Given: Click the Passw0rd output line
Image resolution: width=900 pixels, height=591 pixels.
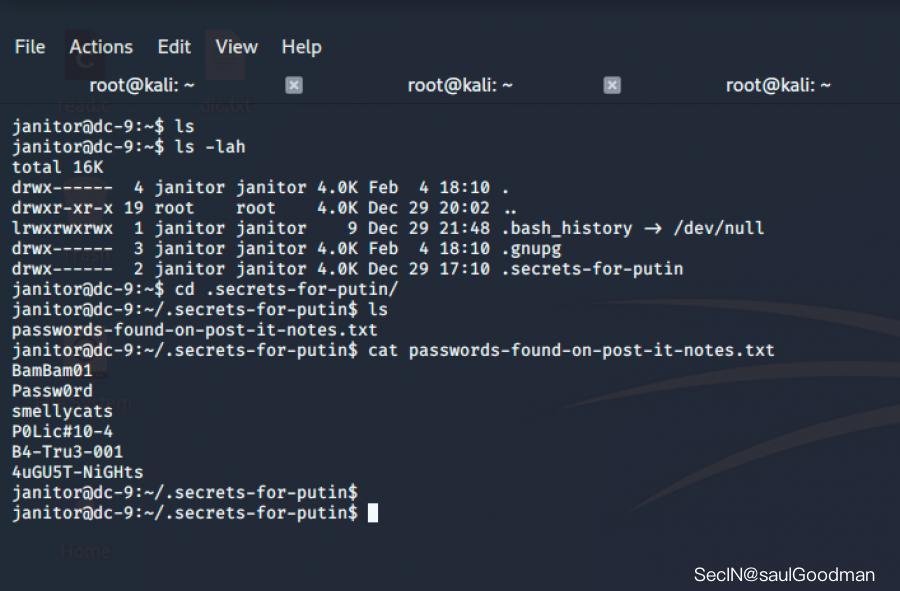Looking at the screenshot, I should 52,391.
